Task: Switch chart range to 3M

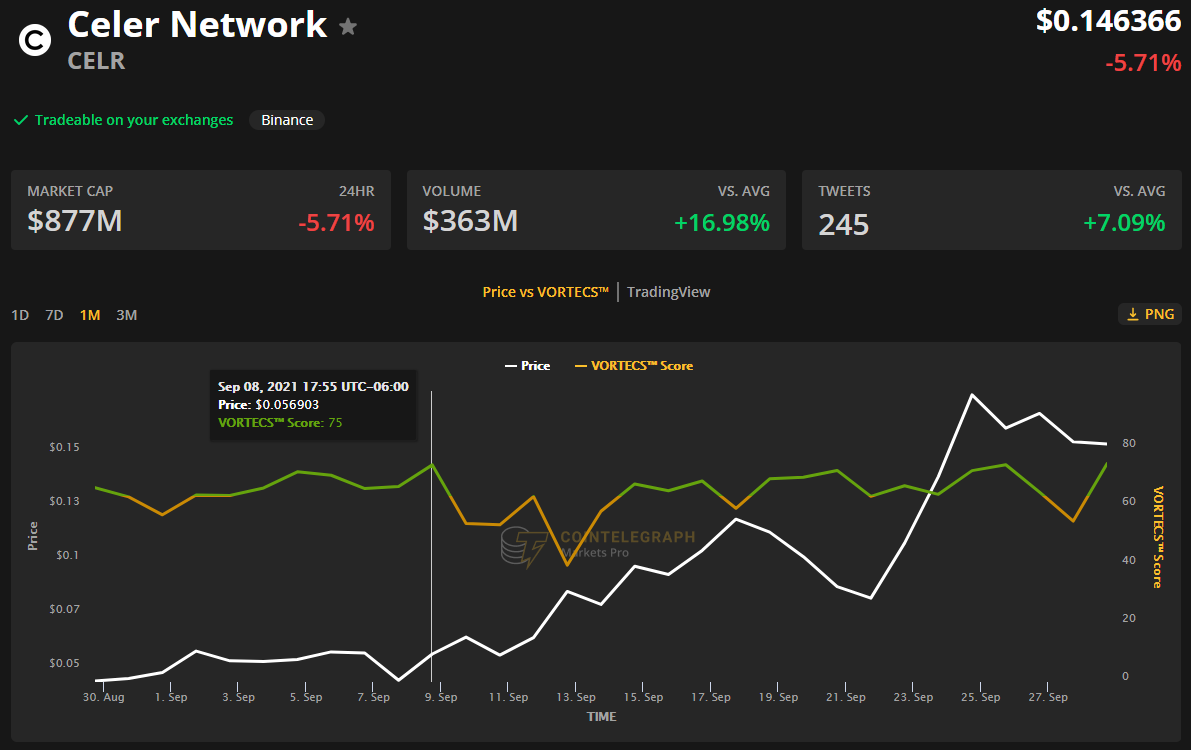Action: (x=127, y=315)
